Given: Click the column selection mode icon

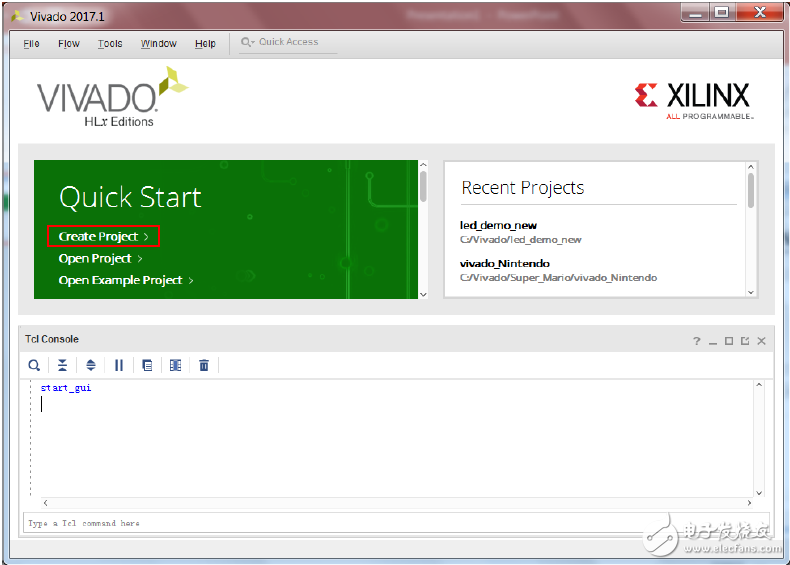Looking at the screenshot, I should click(175, 366).
